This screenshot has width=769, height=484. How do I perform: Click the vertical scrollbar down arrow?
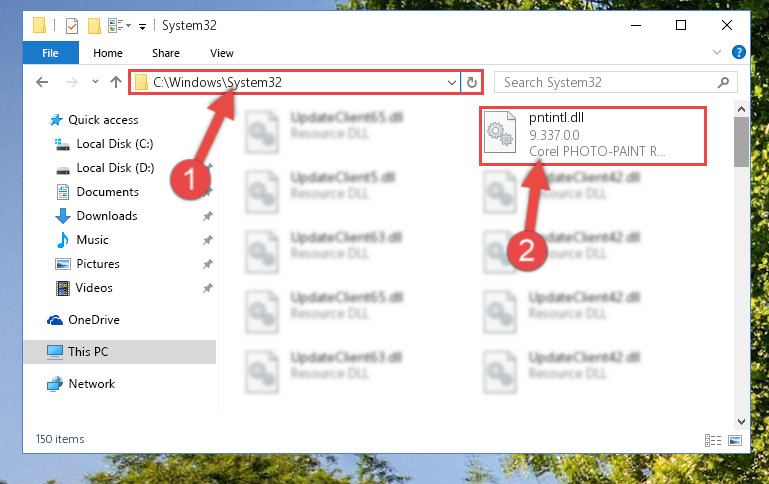coord(741,421)
